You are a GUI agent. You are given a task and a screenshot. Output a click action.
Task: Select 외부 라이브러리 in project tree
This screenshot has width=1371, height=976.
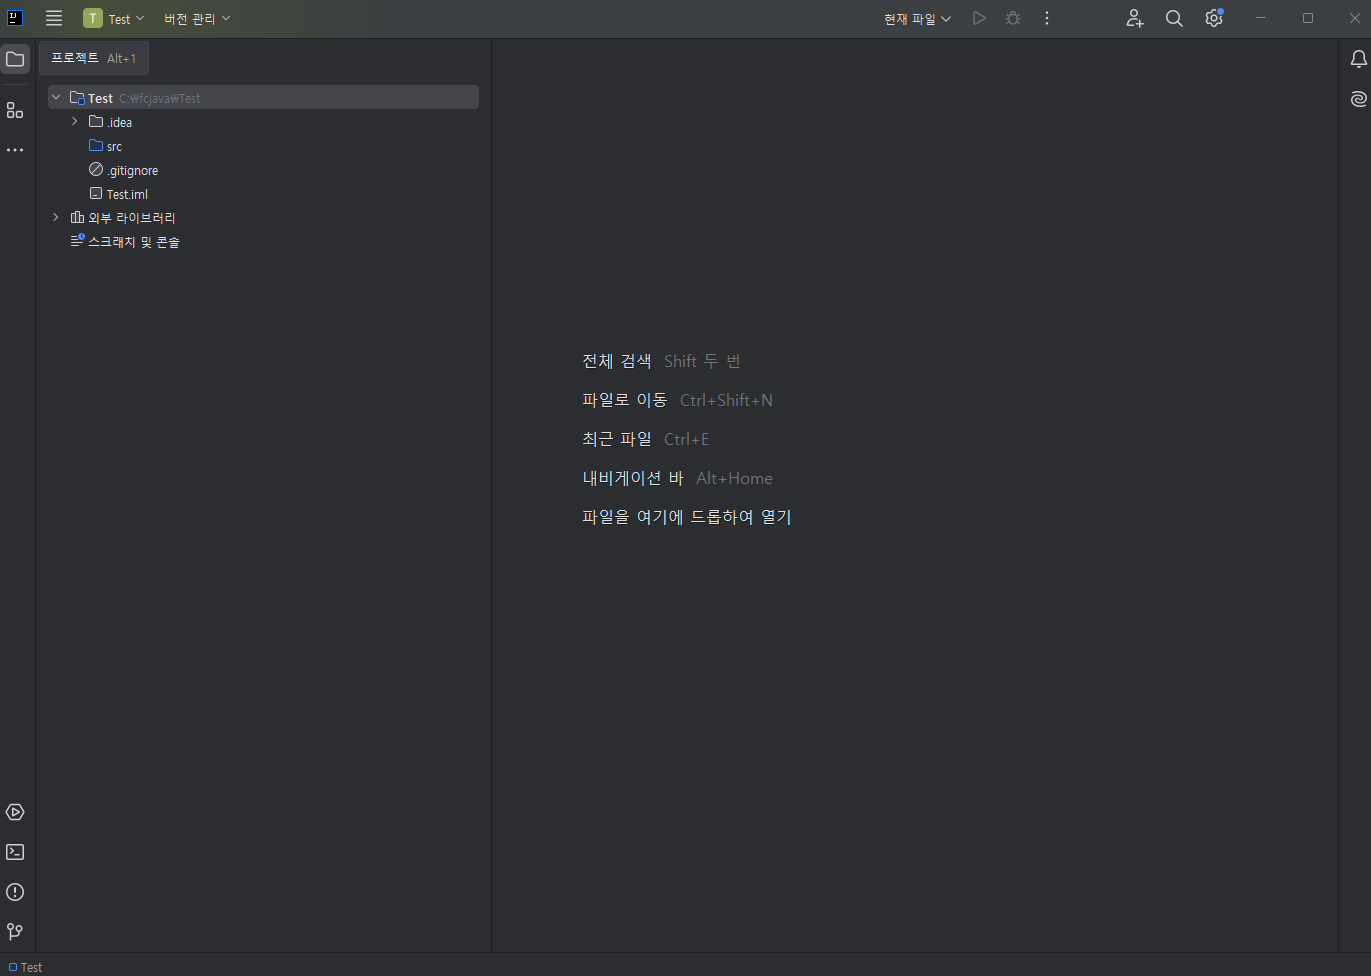263,217
